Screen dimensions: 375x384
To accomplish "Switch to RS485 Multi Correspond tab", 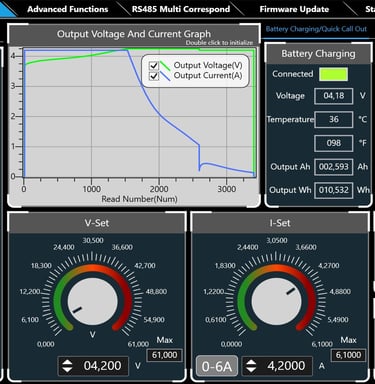I will pos(181,9).
